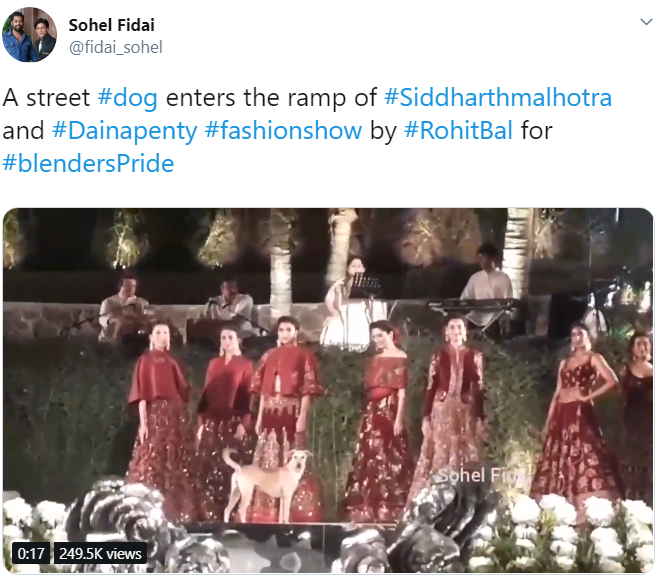662x585 pixels.
Task: Select the #fashionshow hashtag
Action: pyautogui.click(x=283, y=130)
